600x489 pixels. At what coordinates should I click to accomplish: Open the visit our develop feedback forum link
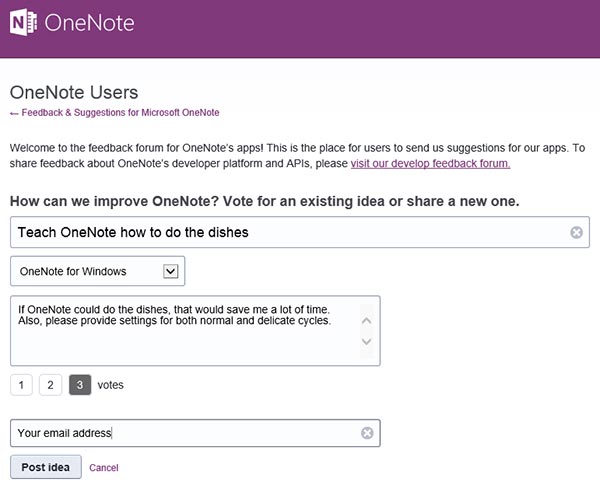pos(430,164)
